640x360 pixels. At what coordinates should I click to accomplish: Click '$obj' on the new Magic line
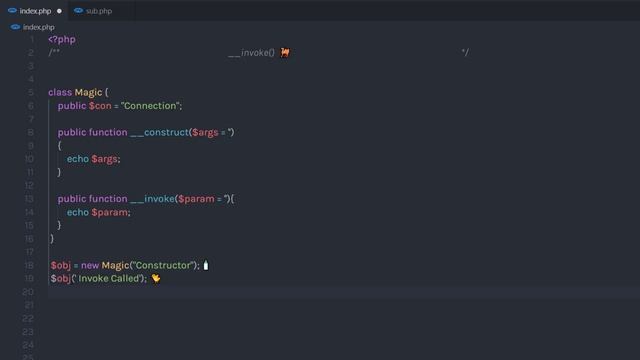point(60,265)
